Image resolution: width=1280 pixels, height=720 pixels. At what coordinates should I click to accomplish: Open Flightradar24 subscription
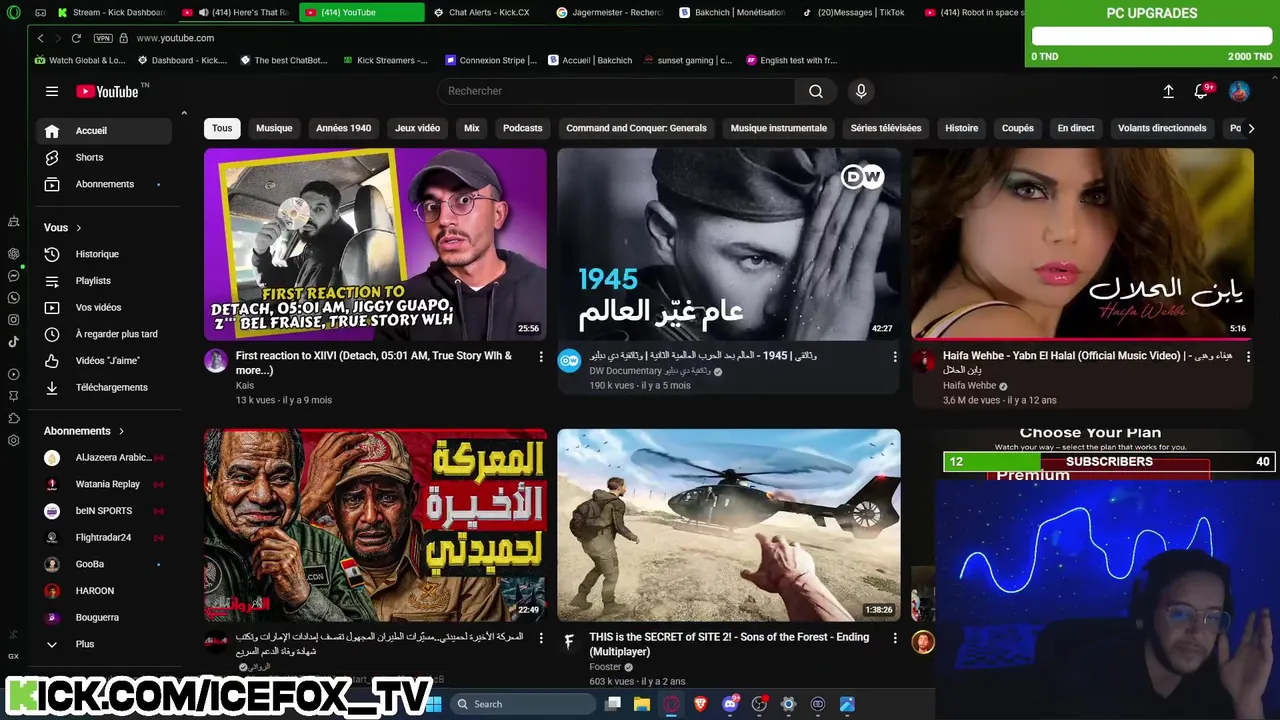(x=105, y=538)
